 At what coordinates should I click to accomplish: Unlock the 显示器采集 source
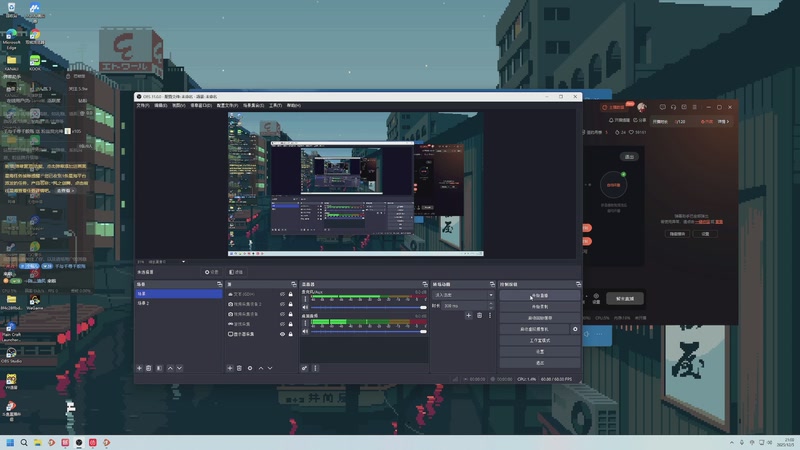pyautogui.click(x=291, y=334)
